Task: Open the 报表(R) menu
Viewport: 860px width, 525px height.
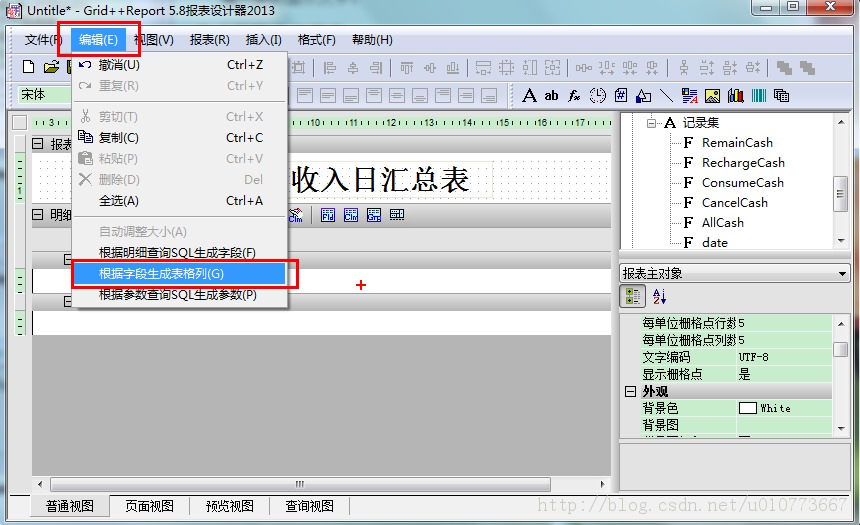Action: coord(210,40)
